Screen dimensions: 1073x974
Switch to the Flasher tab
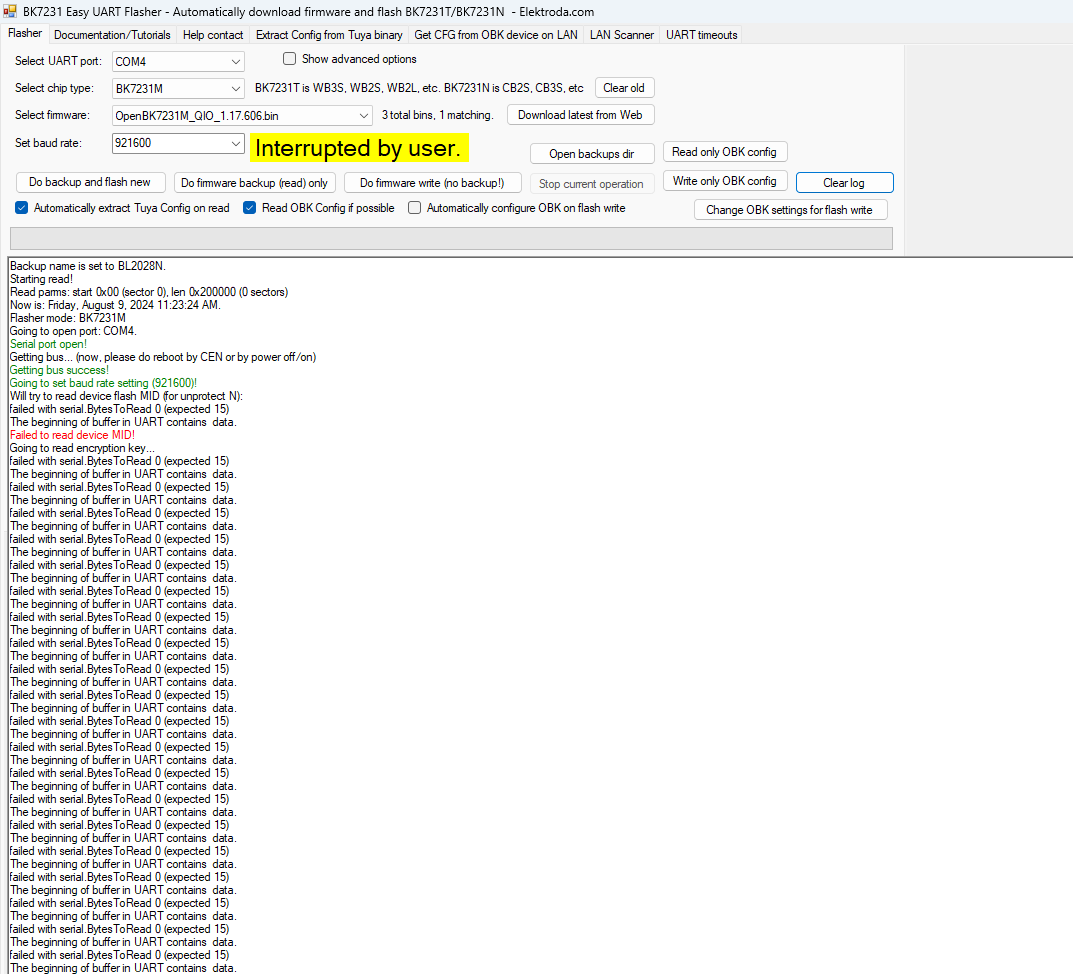click(x=25, y=34)
